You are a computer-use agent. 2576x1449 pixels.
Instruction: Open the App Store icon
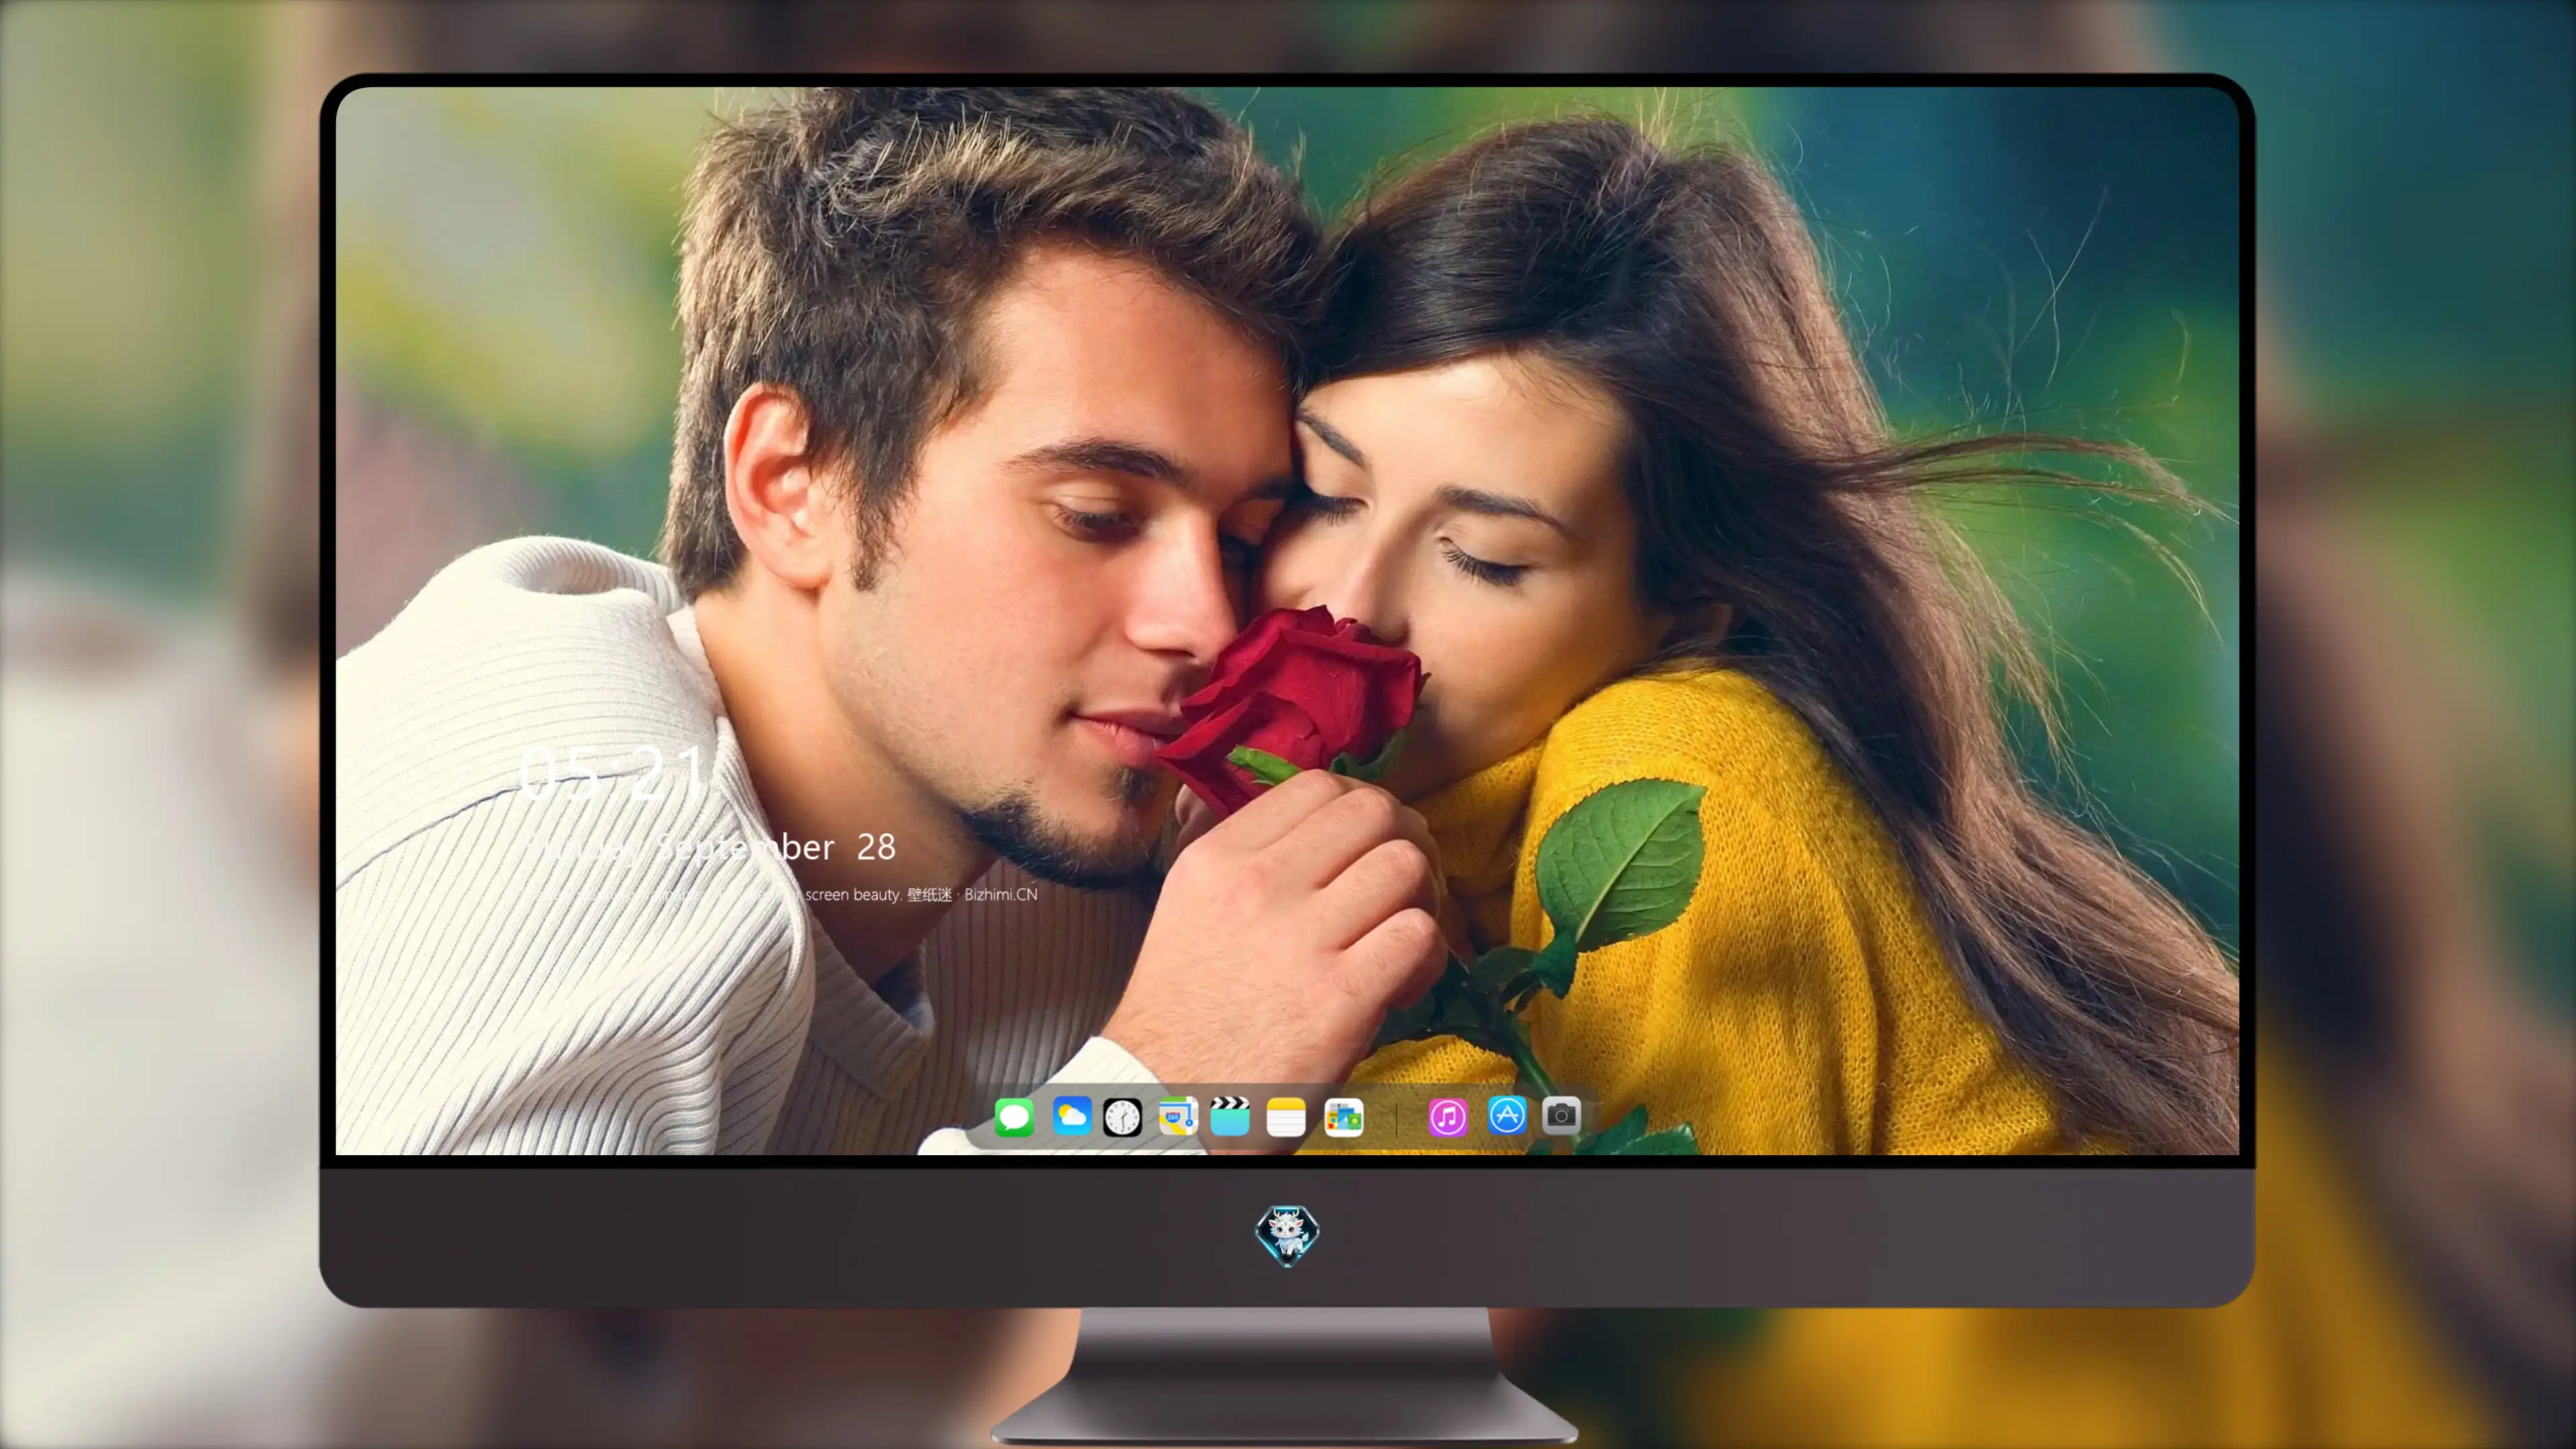pyautogui.click(x=1507, y=1115)
